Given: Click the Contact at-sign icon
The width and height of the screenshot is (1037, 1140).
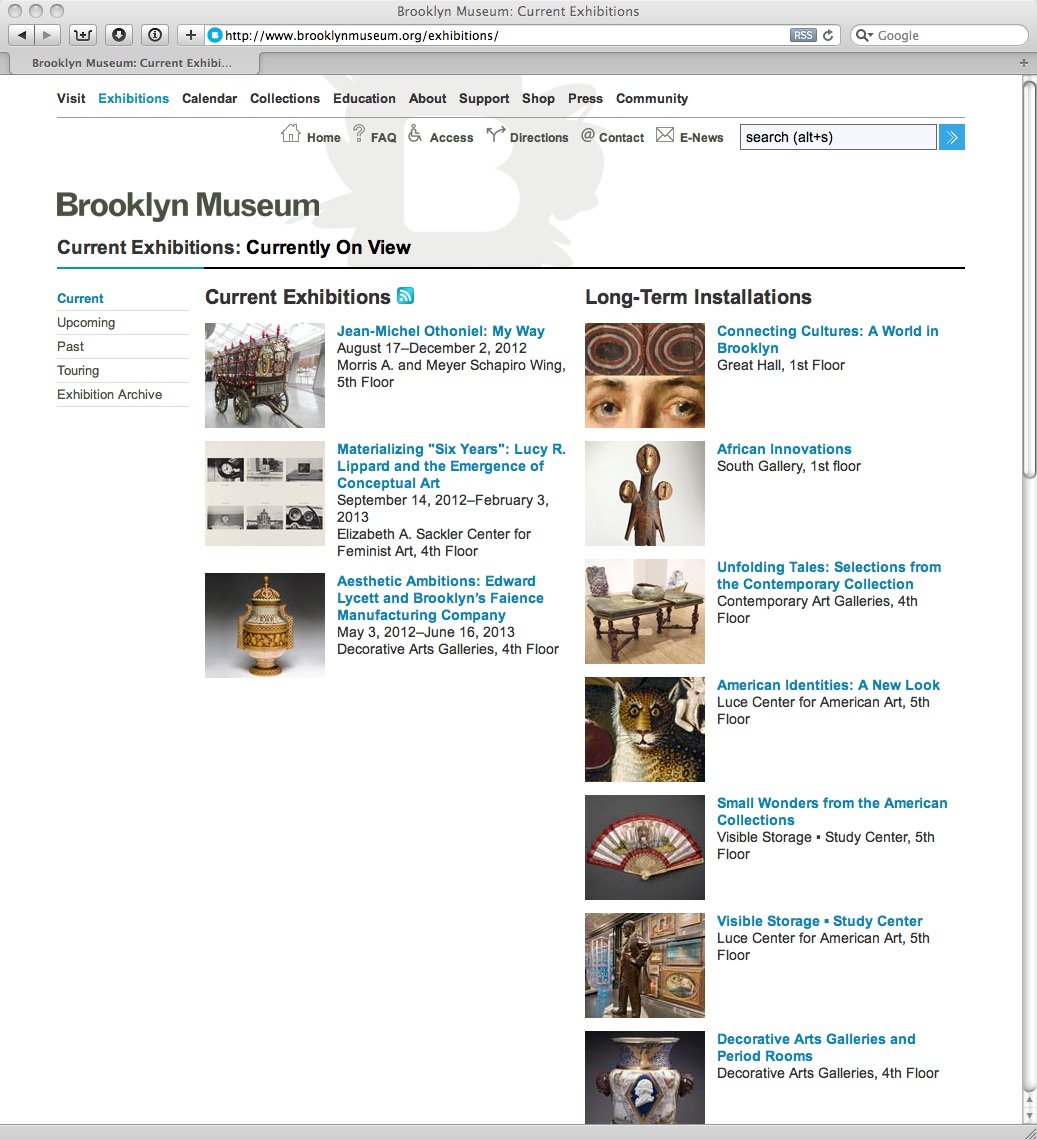Looking at the screenshot, I should (x=588, y=135).
